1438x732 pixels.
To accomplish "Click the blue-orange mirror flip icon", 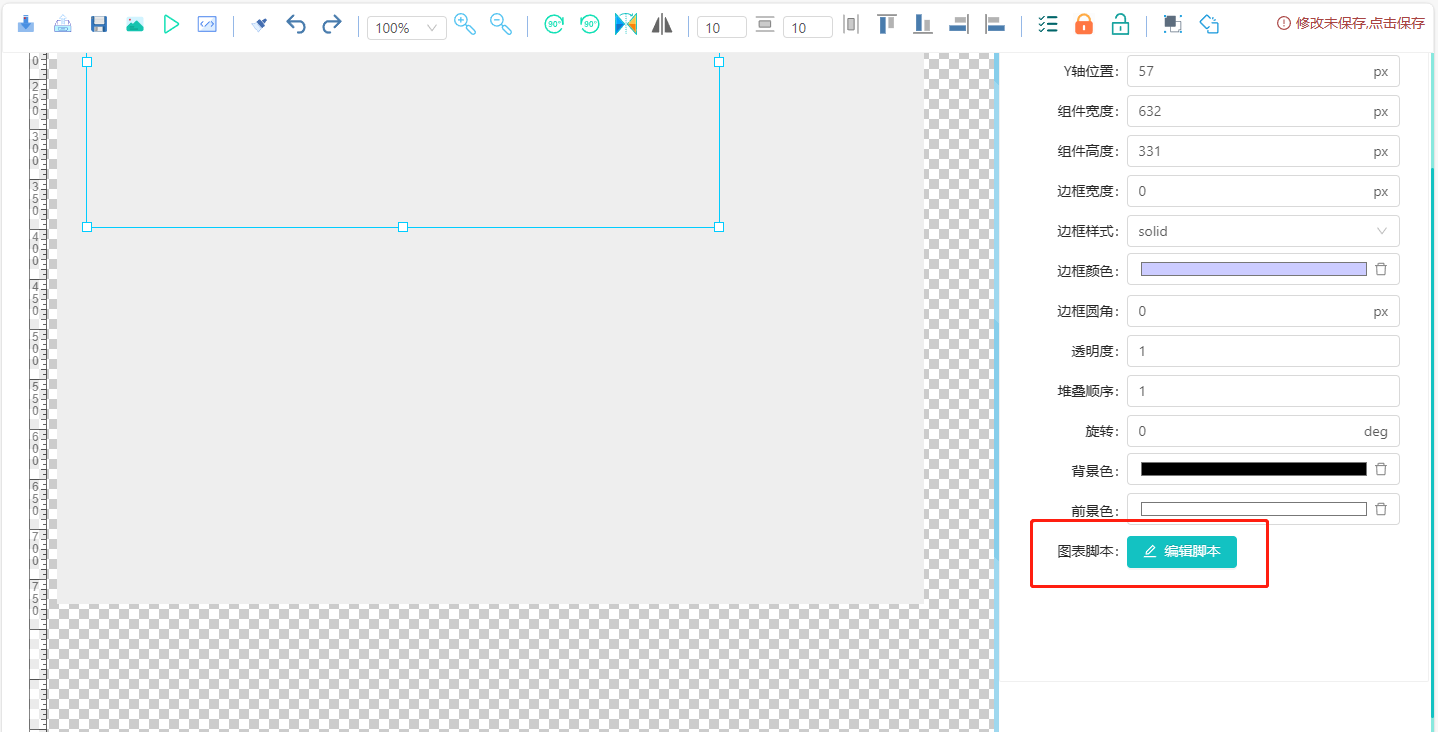I will click(626, 24).
